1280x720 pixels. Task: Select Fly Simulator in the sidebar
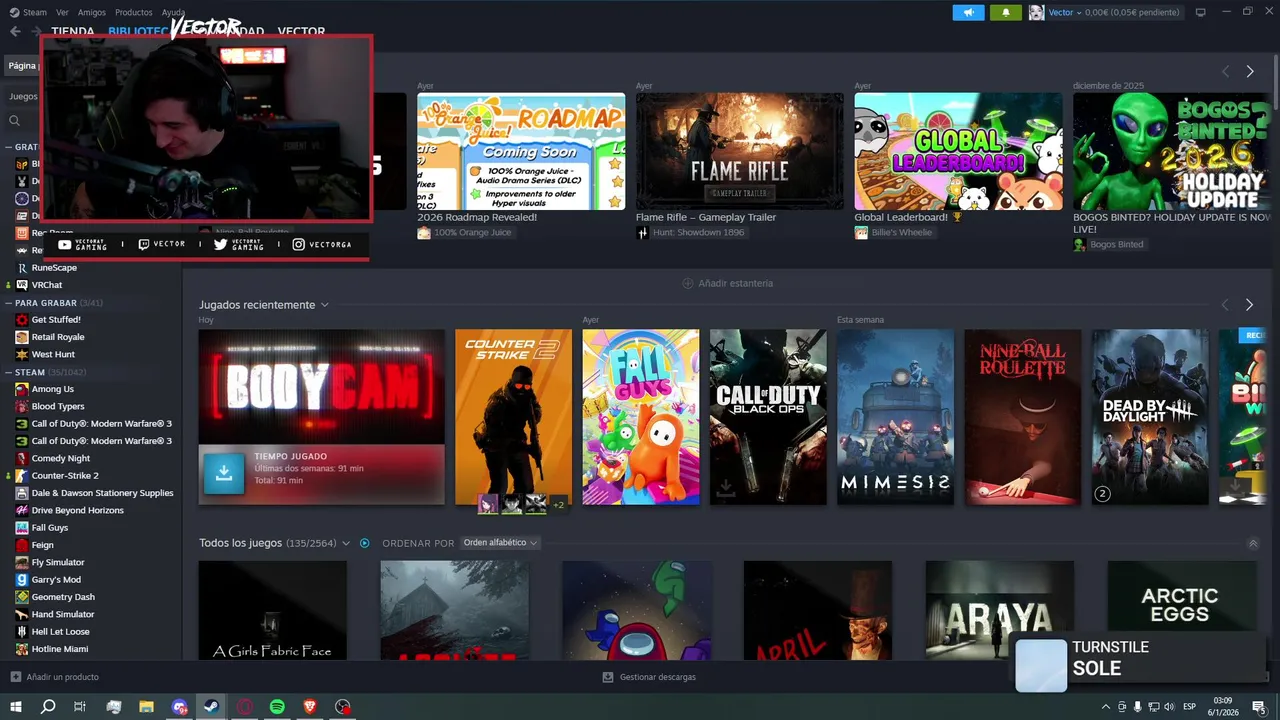58,562
